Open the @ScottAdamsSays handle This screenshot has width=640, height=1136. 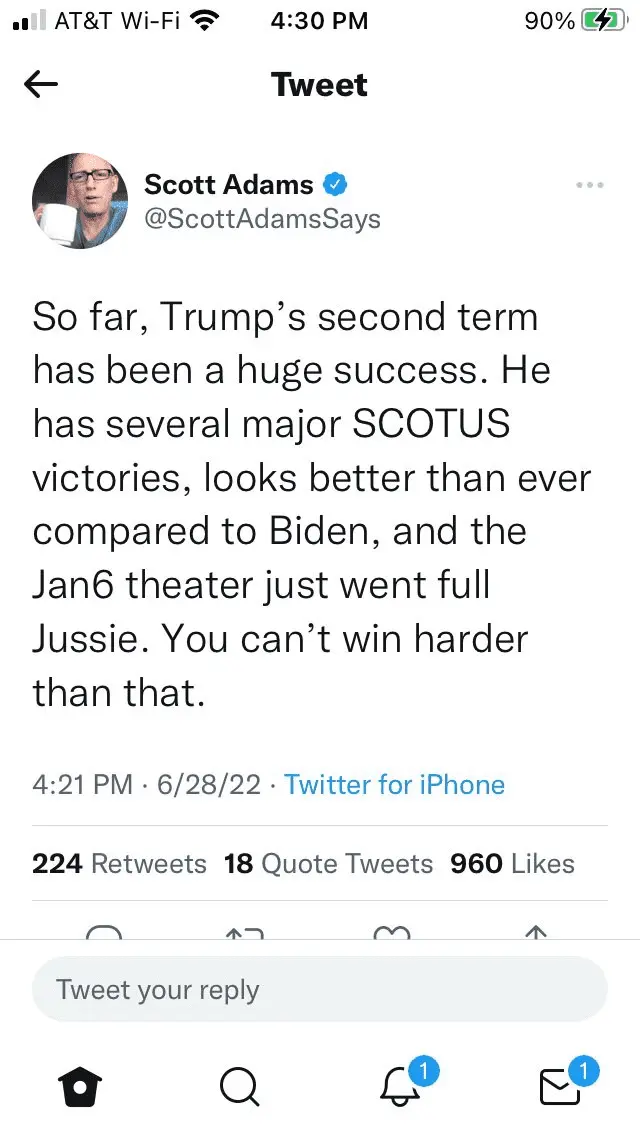pos(262,218)
